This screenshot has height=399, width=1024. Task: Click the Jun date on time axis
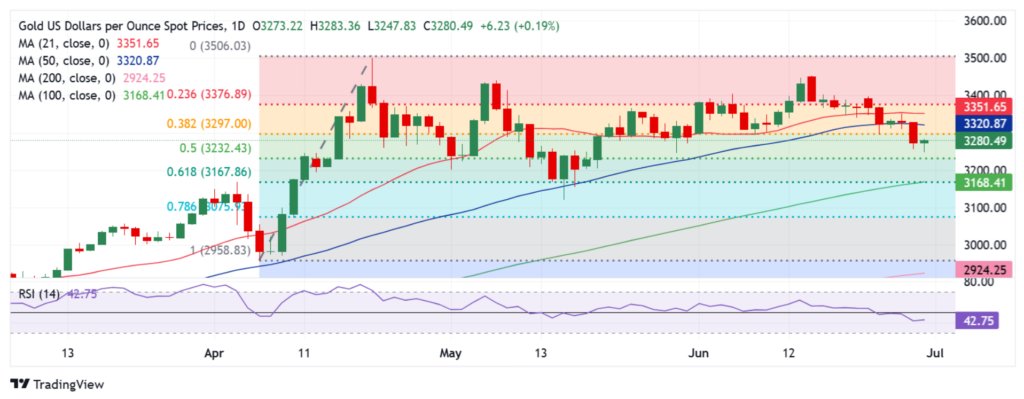(699, 353)
